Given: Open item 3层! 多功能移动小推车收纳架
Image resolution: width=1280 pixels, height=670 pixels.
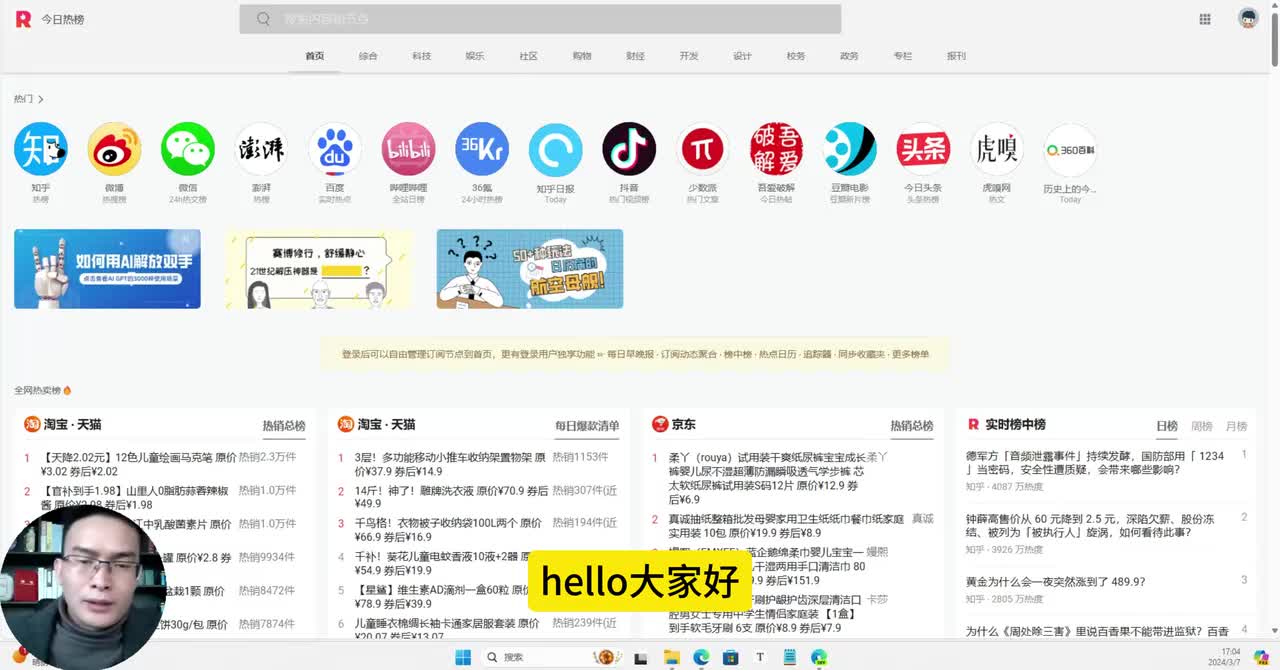Looking at the screenshot, I should (x=450, y=464).
